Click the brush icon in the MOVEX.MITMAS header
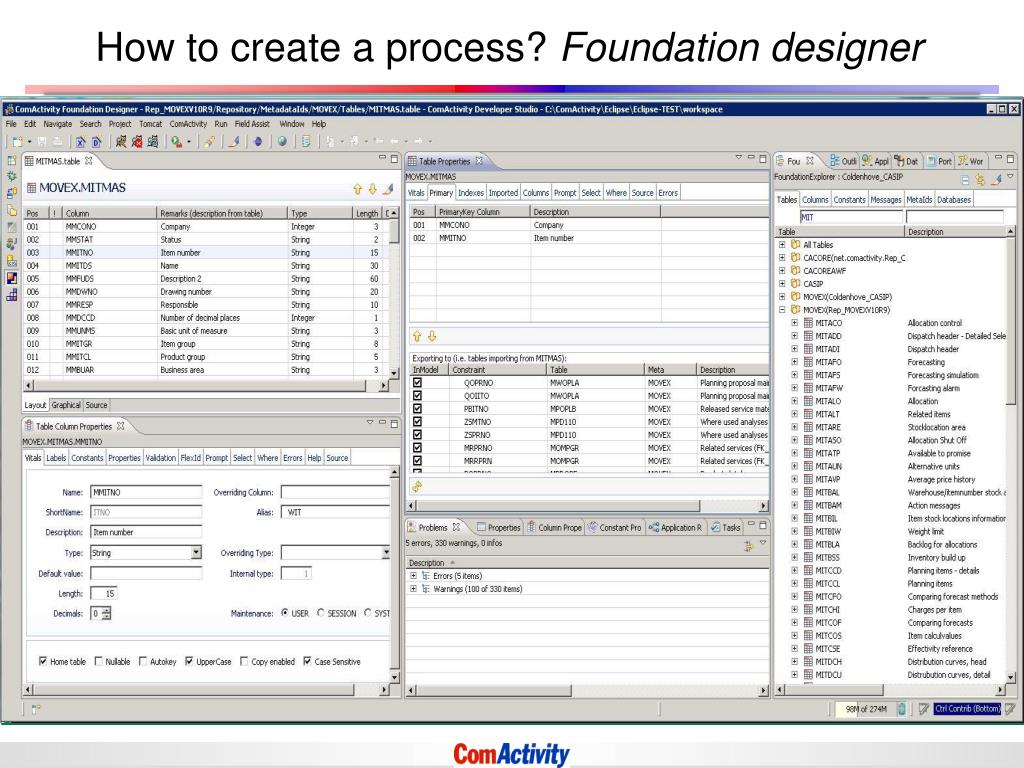1024x768 pixels. tap(388, 189)
